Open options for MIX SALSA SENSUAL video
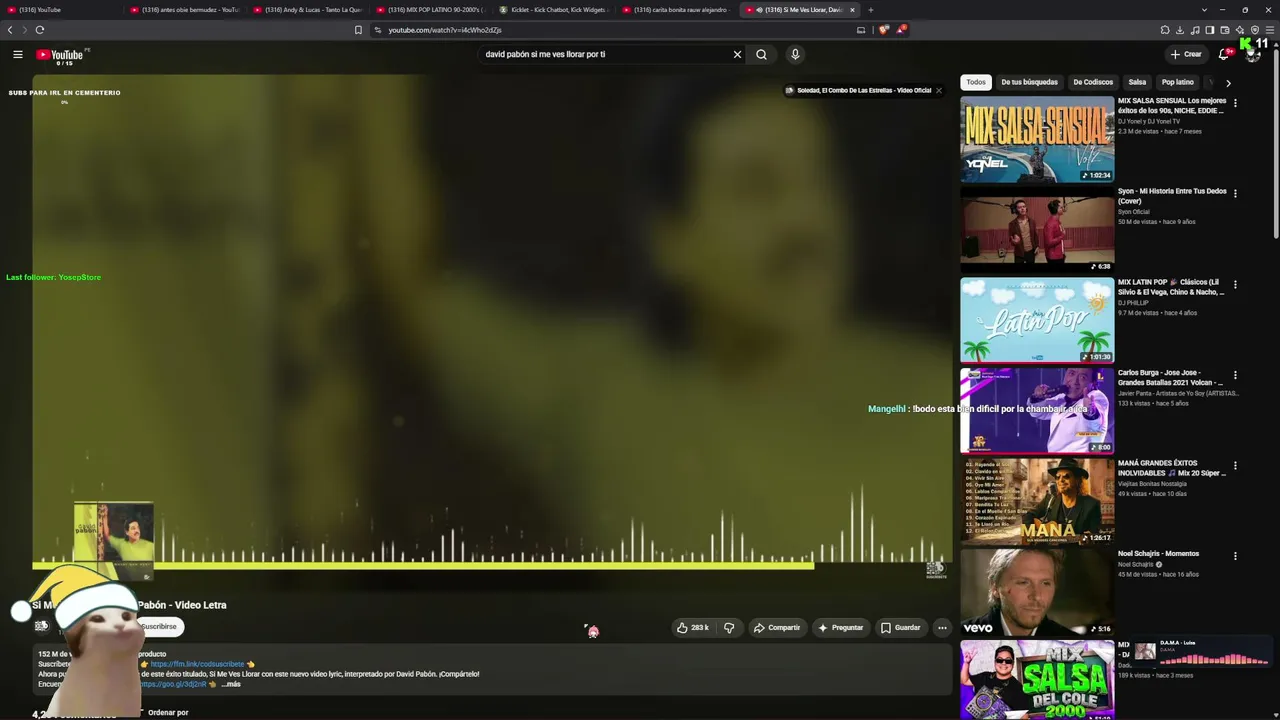The image size is (1280, 720). point(1235,103)
